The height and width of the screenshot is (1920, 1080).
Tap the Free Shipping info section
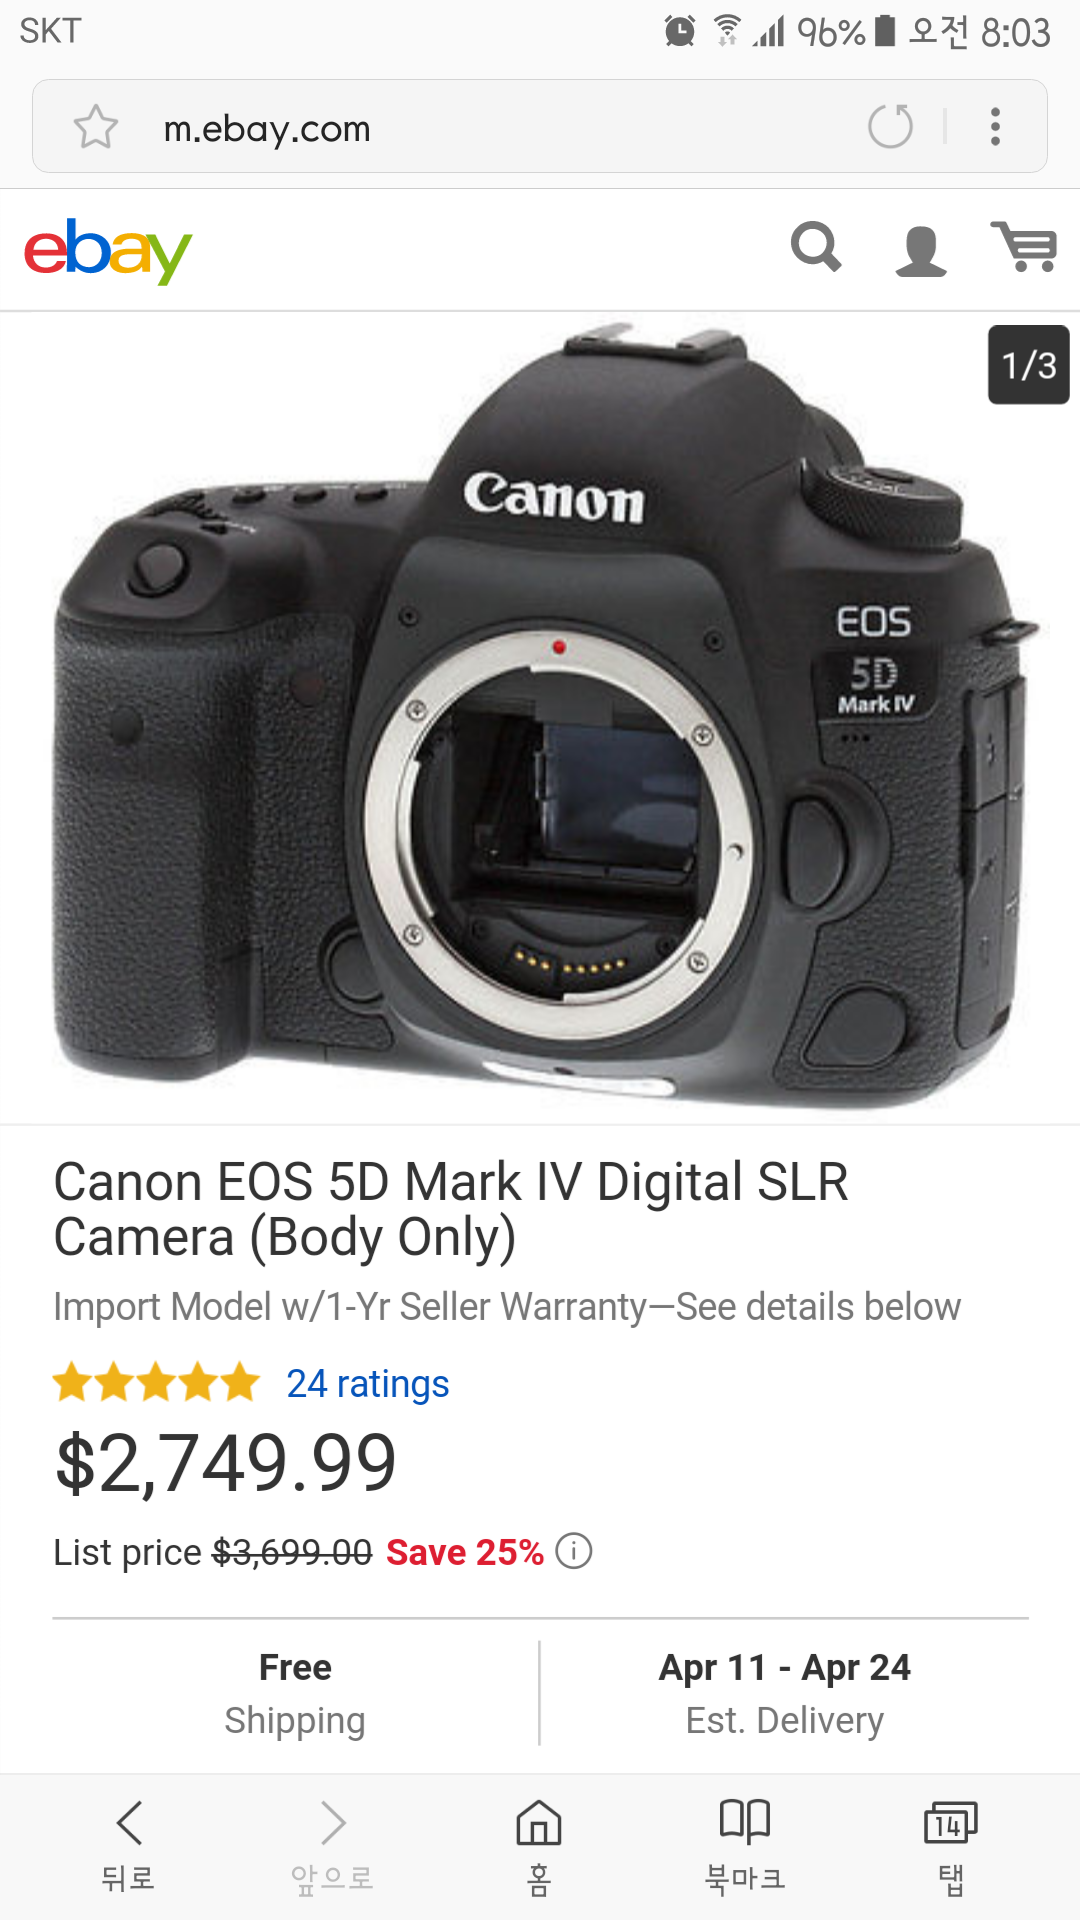[295, 1693]
